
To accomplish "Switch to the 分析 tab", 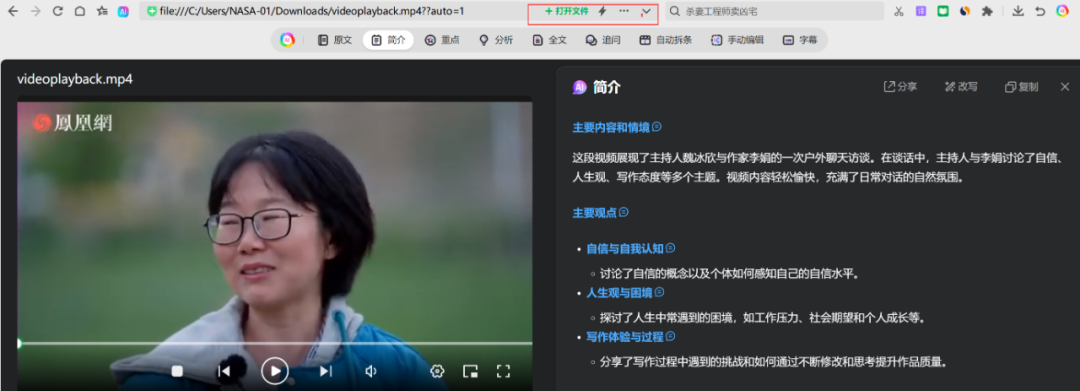I will [x=496, y=40].
